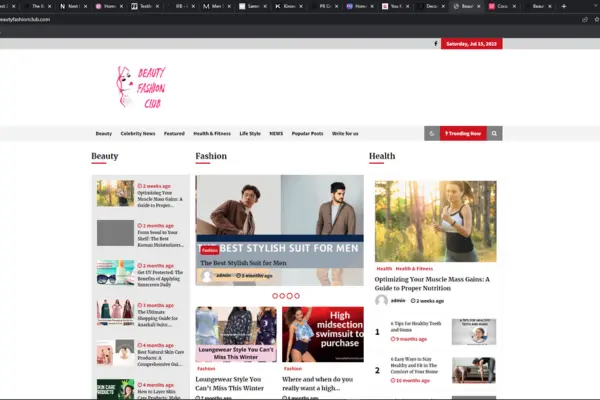Close the Textil browser tab
This screenshot has width=600, height=400.
tap(157, 6)
